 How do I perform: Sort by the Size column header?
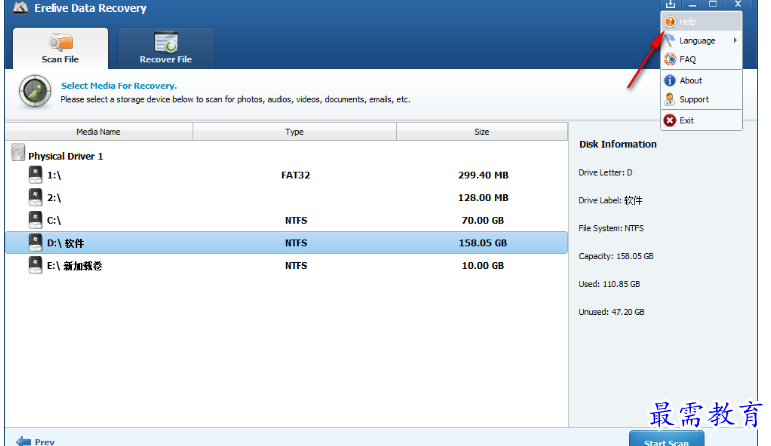coord(482,132)
